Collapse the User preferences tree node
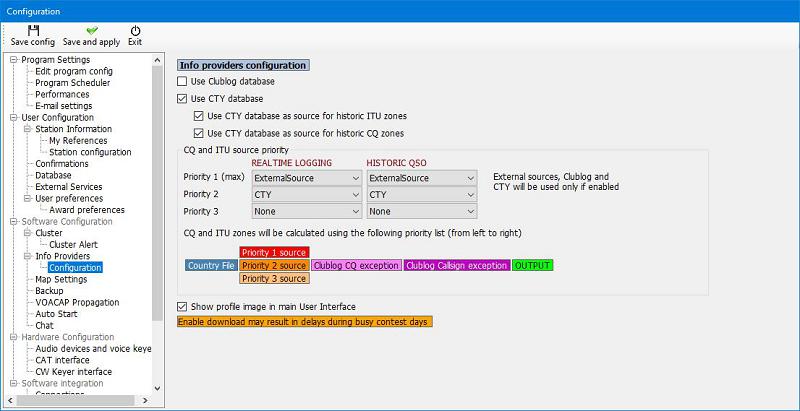800x411 pixels. click(28, 198)
